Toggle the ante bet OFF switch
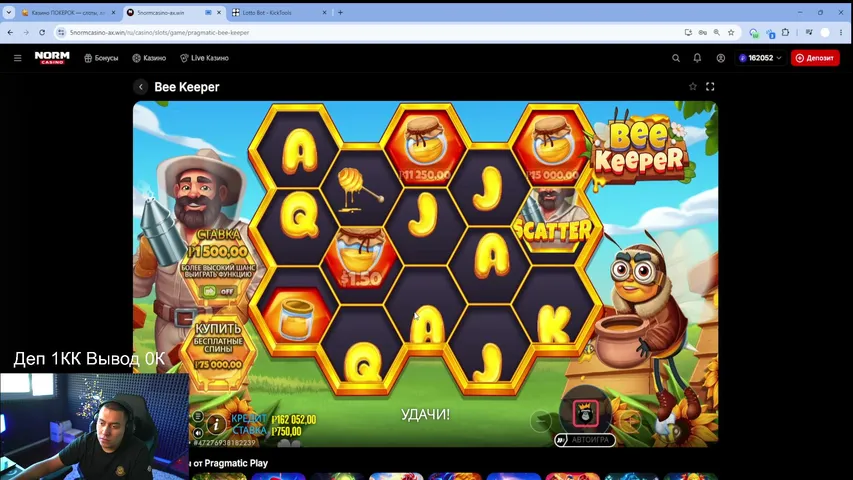Screen dimensions: 853x480 (218, 291)
